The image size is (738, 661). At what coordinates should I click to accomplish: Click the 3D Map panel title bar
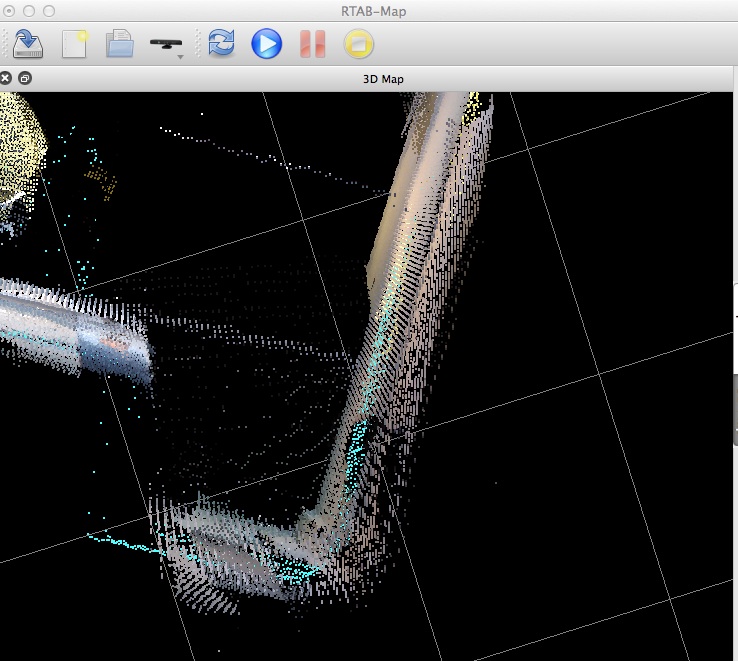click(382, 78)
